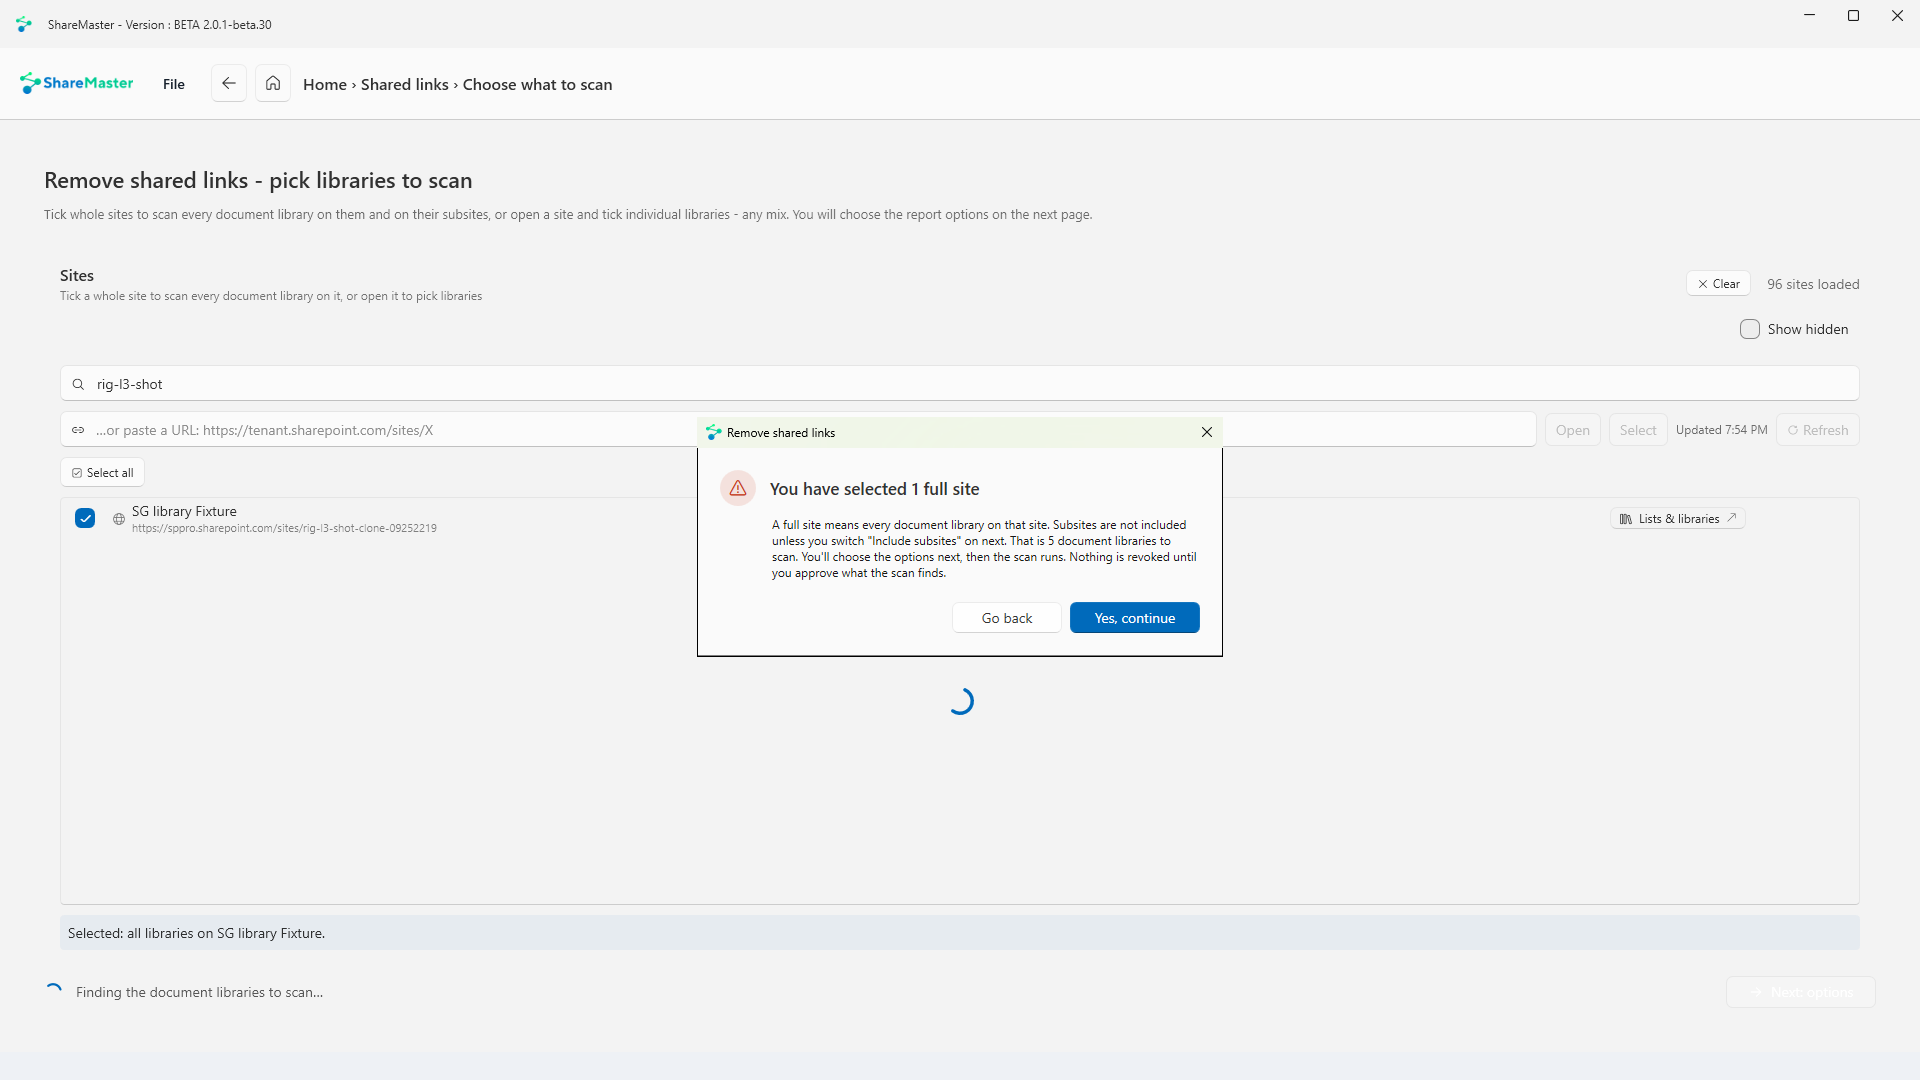The image size is (1920, 1080).
Task: Click the SG library Fixture site URL text
Action: (284, 528)
